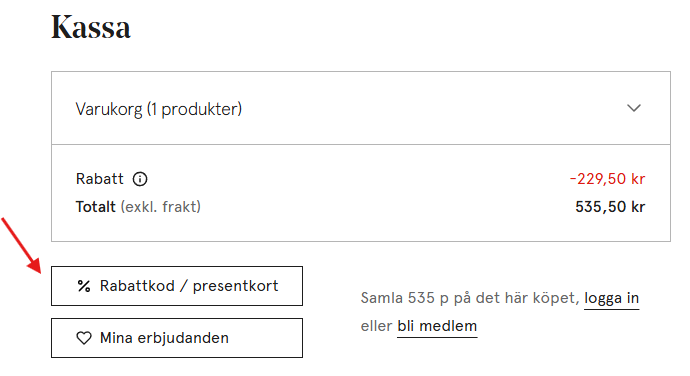Viewport: 690px width, 376px height.
Task: Open the Varukorg (1 produkter) section header
Action: (x=361, y=108)
